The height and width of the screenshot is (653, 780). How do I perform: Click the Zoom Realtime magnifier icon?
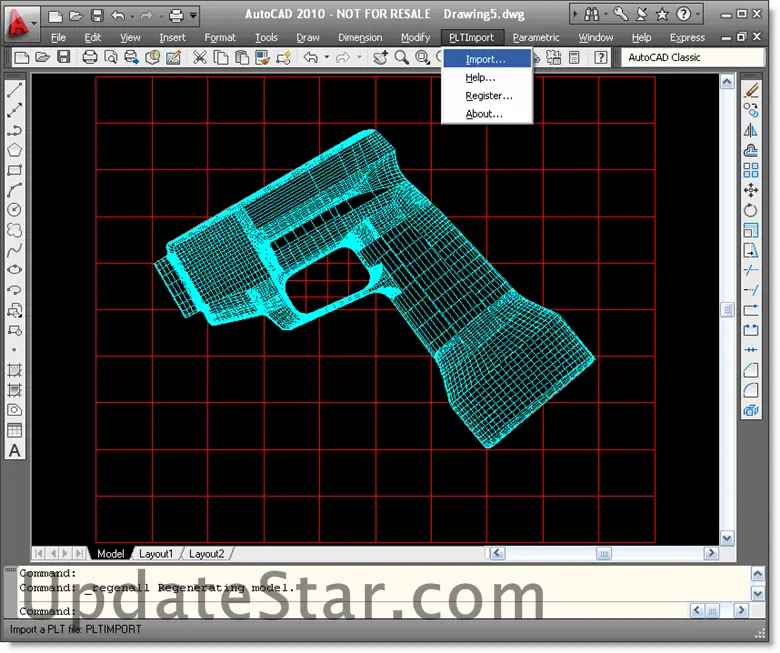coord(402,58)
